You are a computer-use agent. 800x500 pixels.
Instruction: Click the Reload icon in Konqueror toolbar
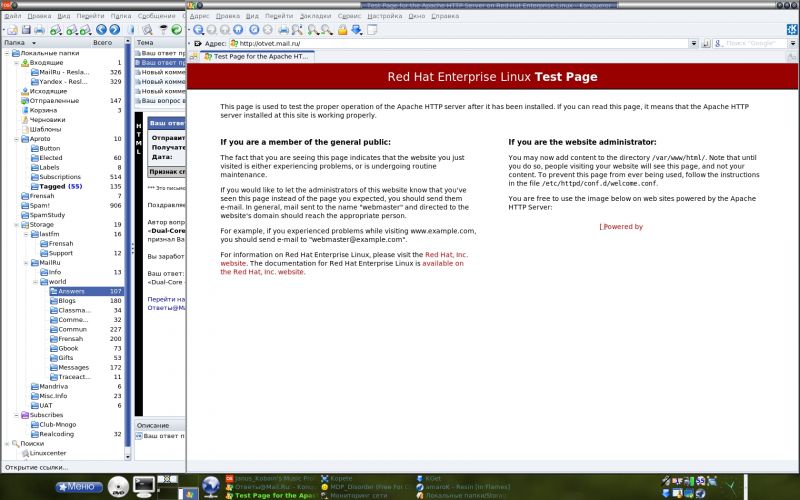coord(254,30)
